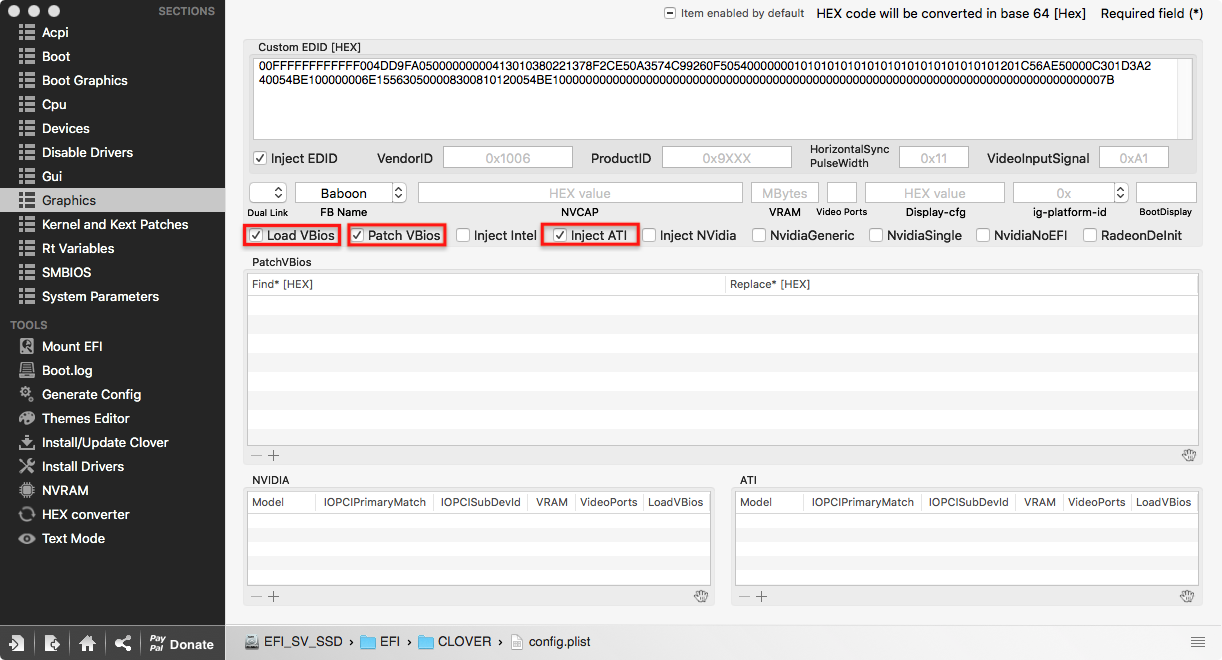
Task: Click config.plist in path bar
Action: pos(551,642)
